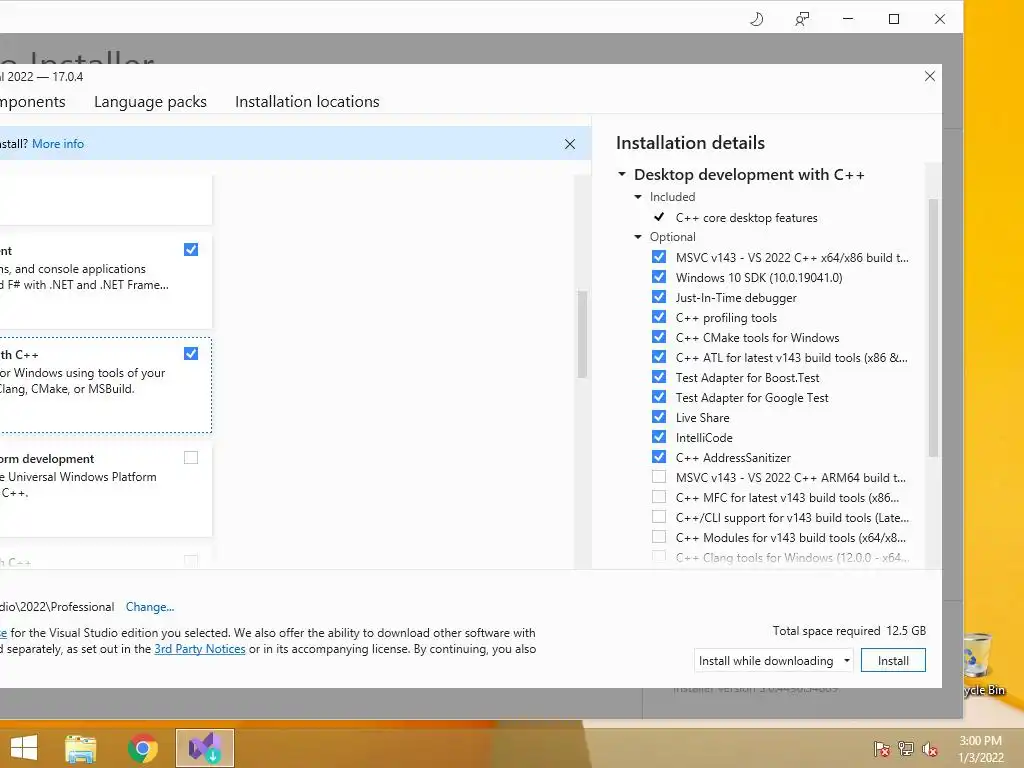The height and width of the screenshot is (768, 1024).
Task: Check MSVC v143 ARM64 build tools
Action: pos(659,477)
